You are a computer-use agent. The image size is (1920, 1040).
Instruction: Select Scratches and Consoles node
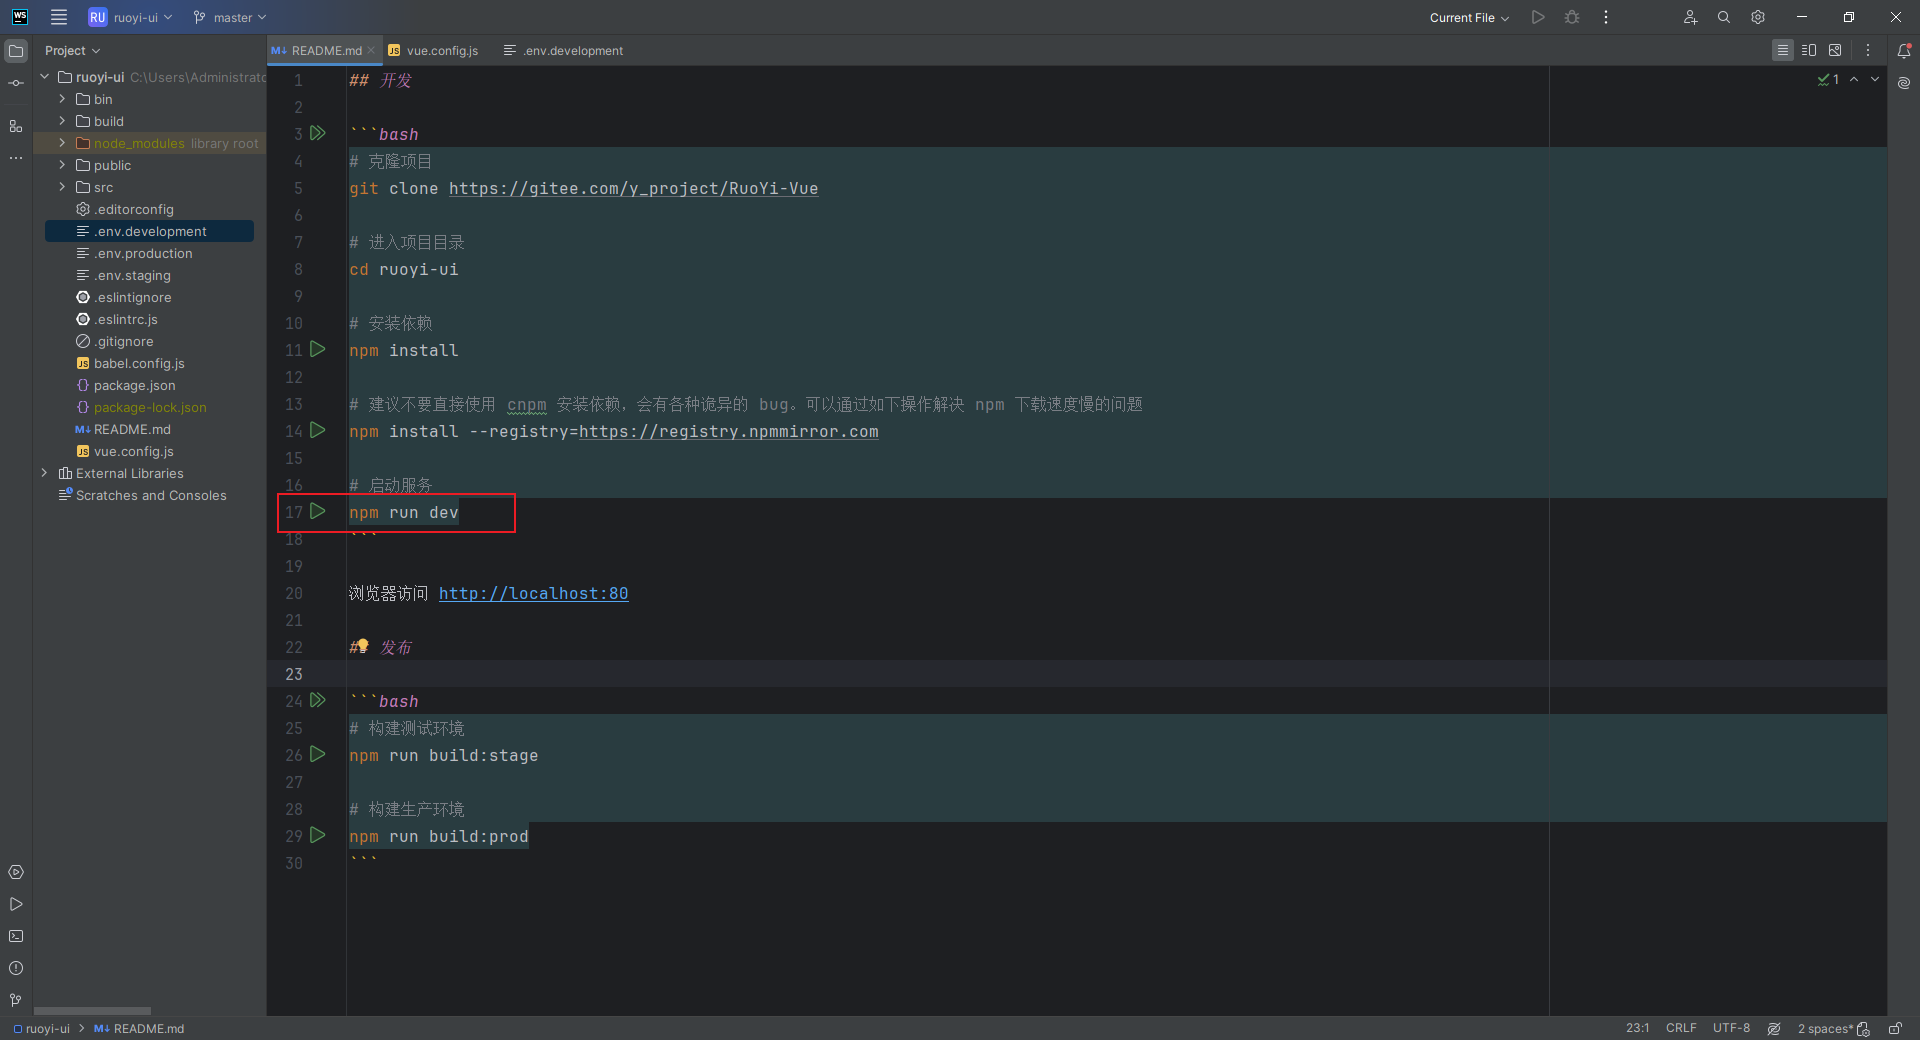[150, 495]
